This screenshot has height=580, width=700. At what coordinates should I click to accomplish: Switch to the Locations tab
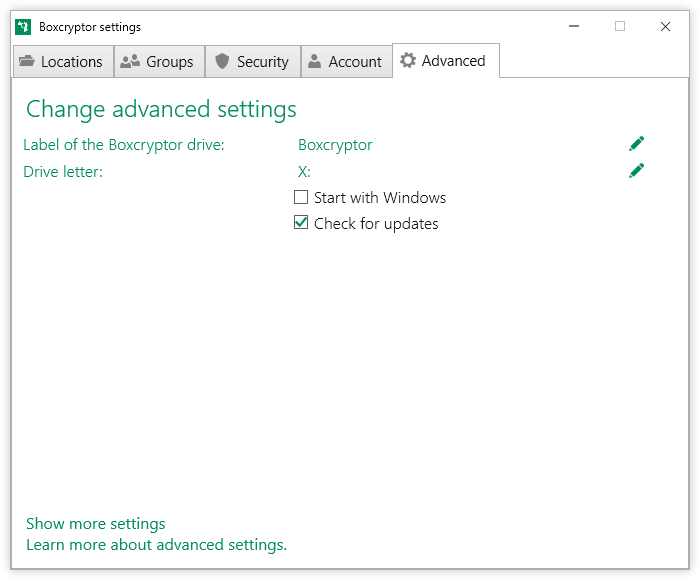pyautogui.click(x=63, y=62)
